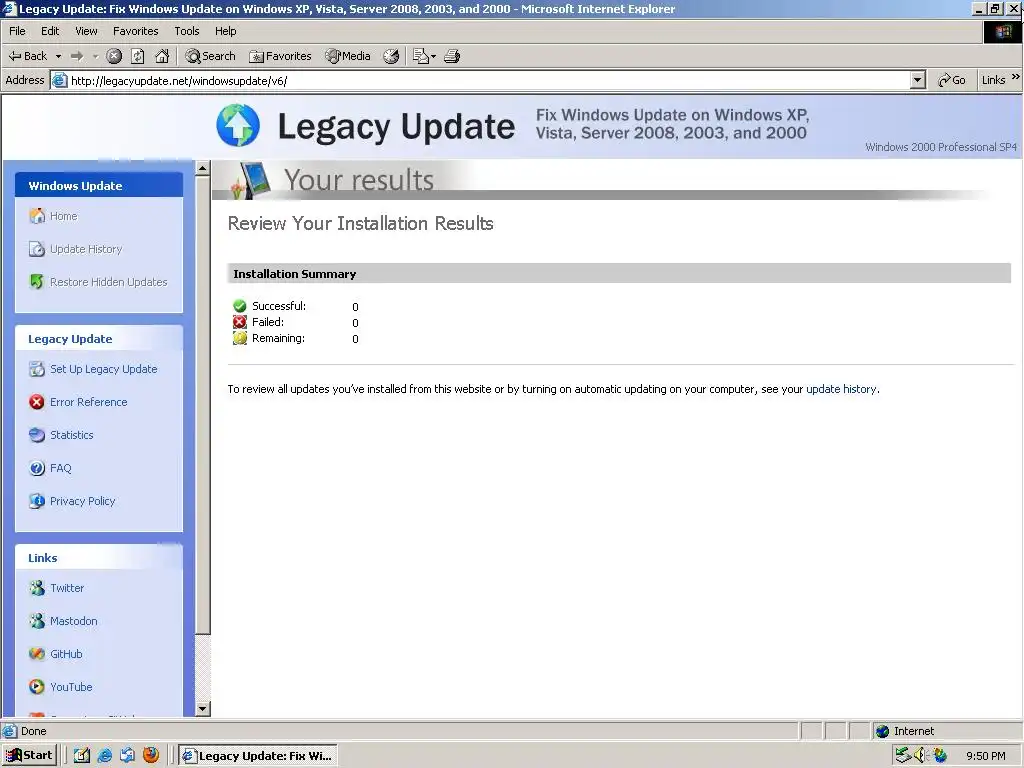Screen dimensions: 1024x768
Task: Click the Mail toolbar icon
Action: 424,56
